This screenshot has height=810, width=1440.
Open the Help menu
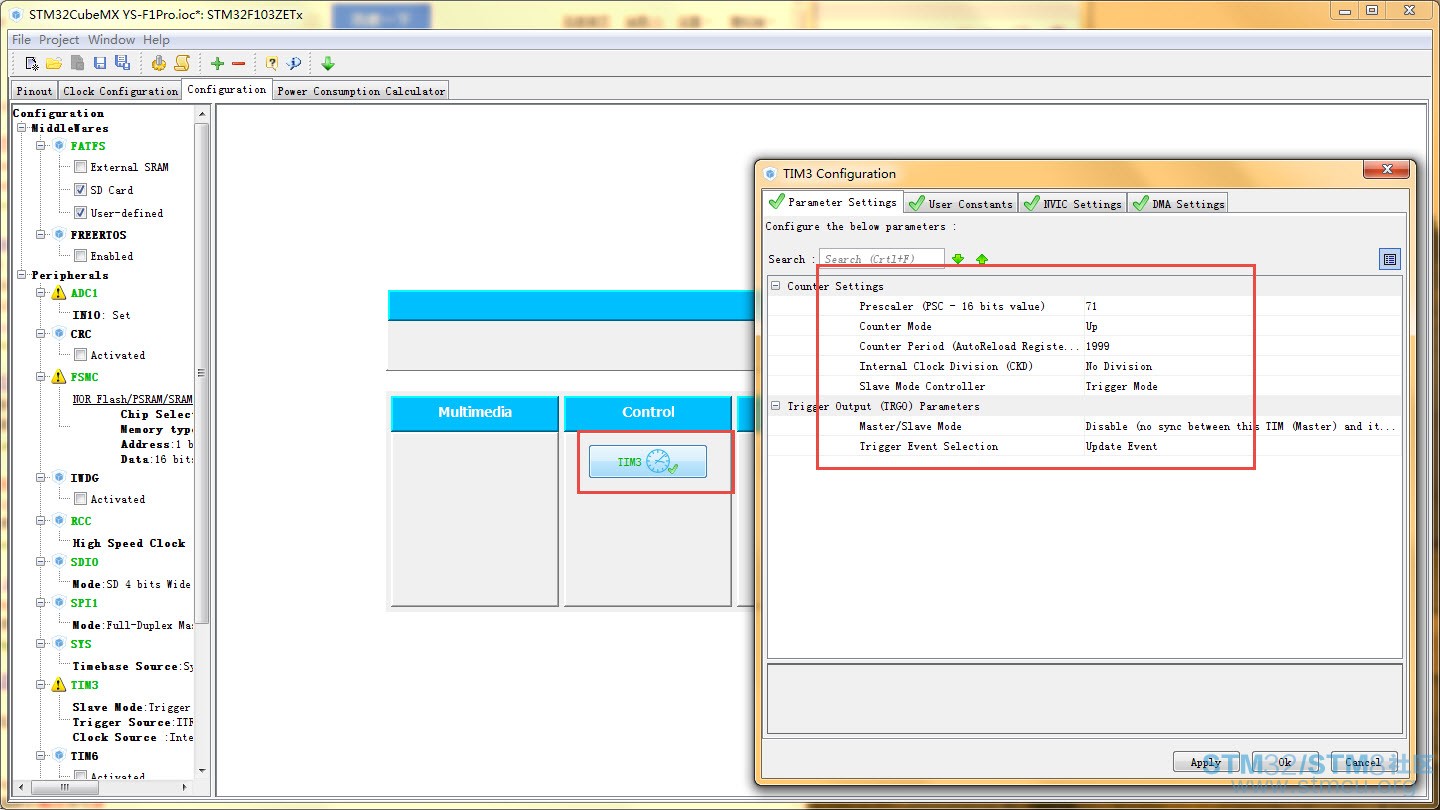click(156, 40)
